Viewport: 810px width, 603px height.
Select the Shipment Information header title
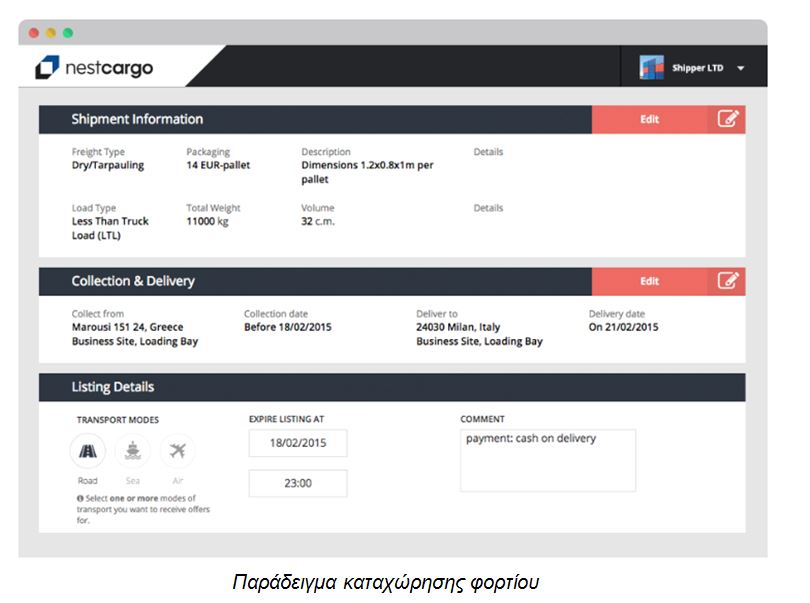137,119
